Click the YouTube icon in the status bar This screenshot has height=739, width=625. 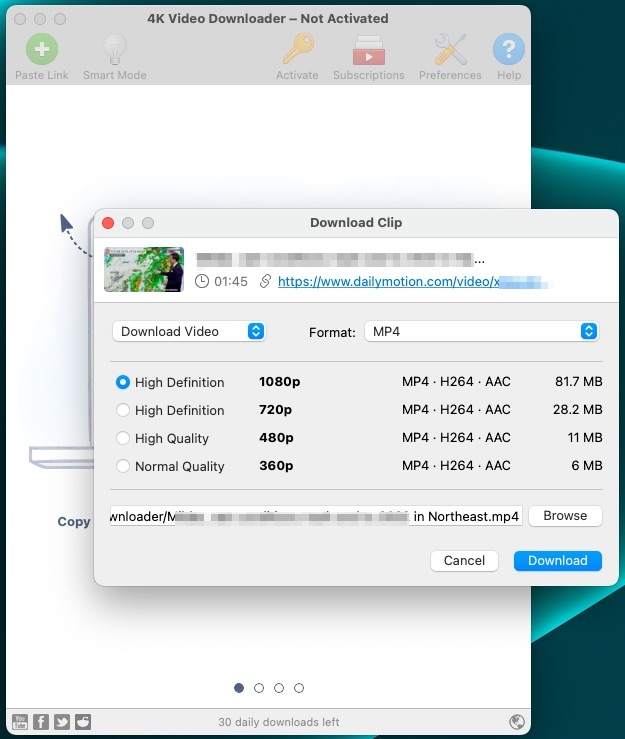pyautogui.click(x=20, y=722)
